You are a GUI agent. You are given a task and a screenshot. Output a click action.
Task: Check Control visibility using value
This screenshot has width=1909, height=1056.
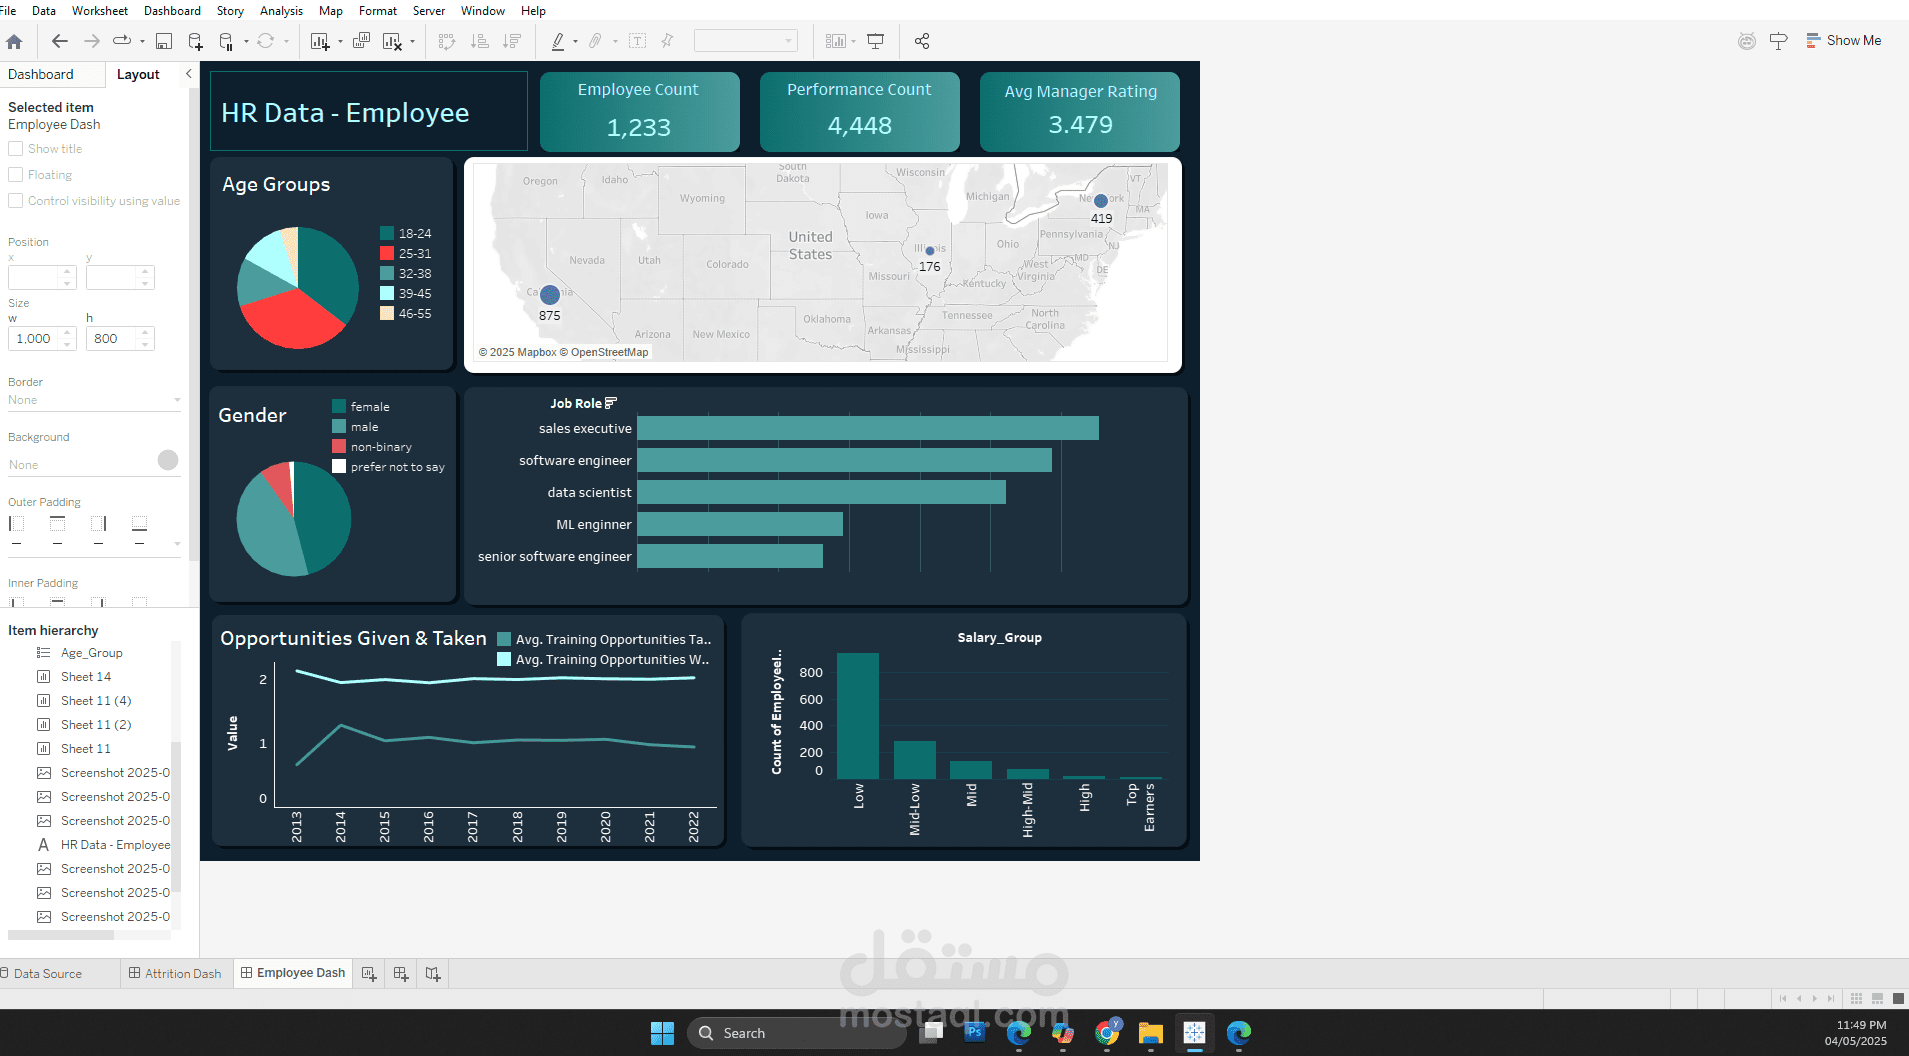coord(15,201)
